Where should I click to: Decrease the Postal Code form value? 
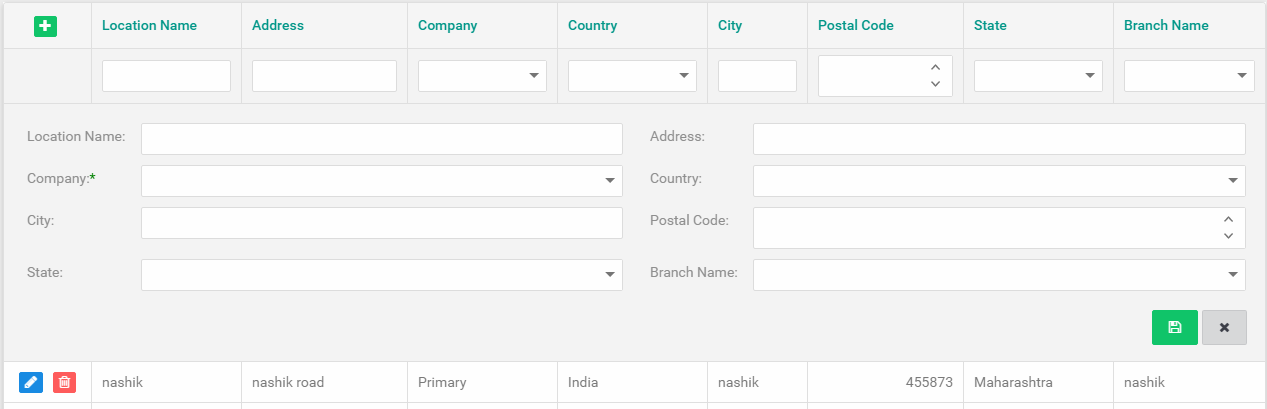coord(1228,237)
